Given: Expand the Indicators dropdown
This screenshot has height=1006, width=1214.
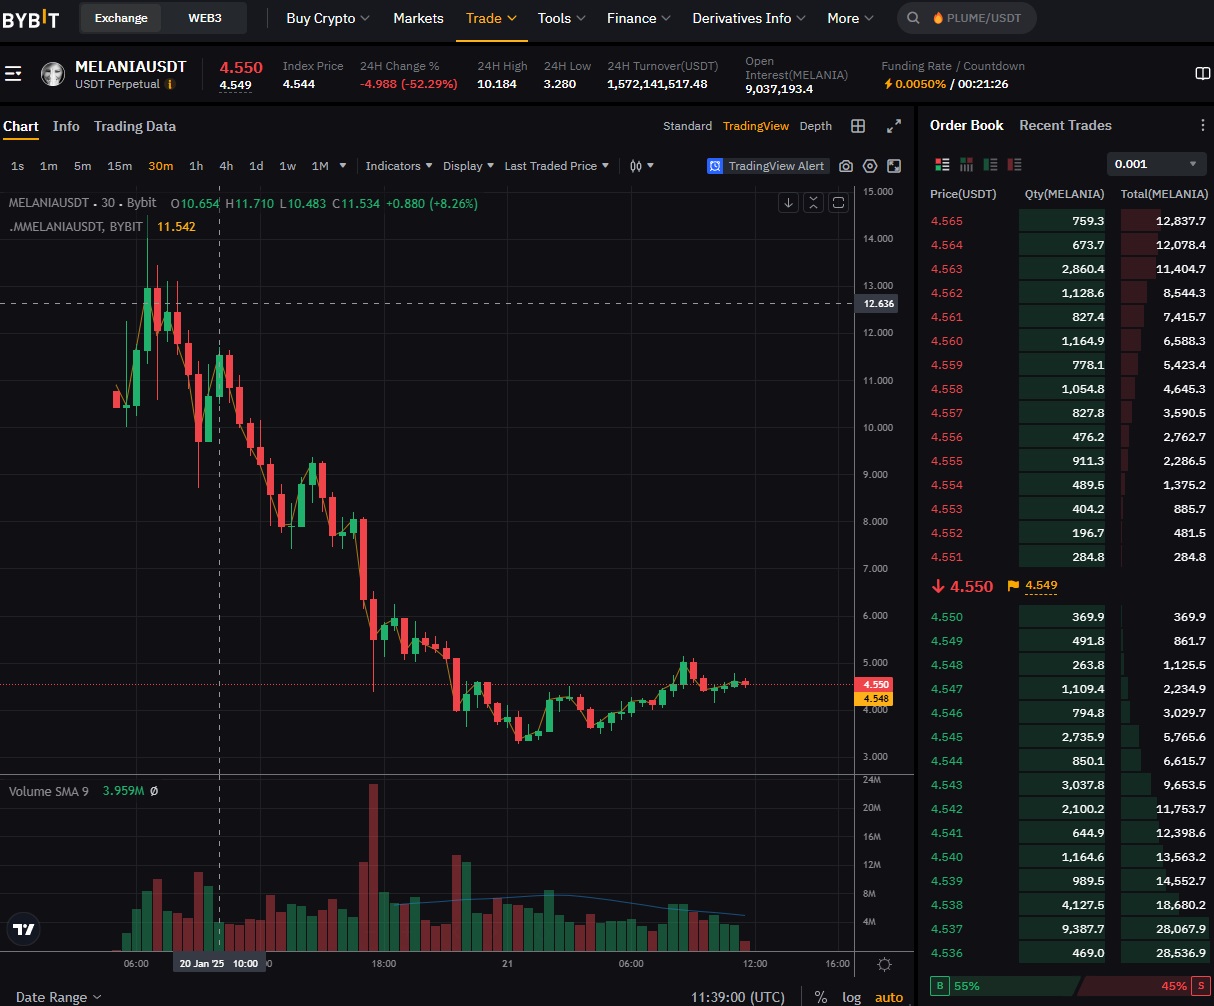Looking at the screenshot, I should [x=399, y=166].
